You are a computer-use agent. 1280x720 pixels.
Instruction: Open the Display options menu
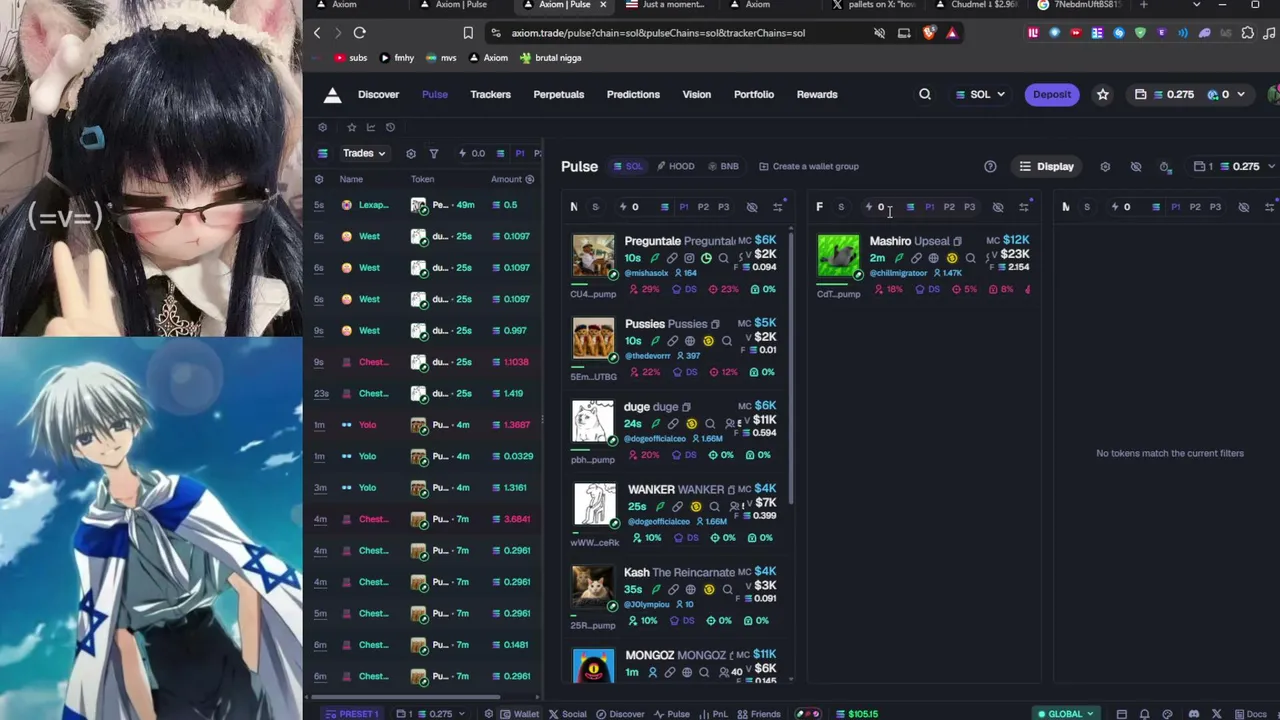(x=1046, y=167)
